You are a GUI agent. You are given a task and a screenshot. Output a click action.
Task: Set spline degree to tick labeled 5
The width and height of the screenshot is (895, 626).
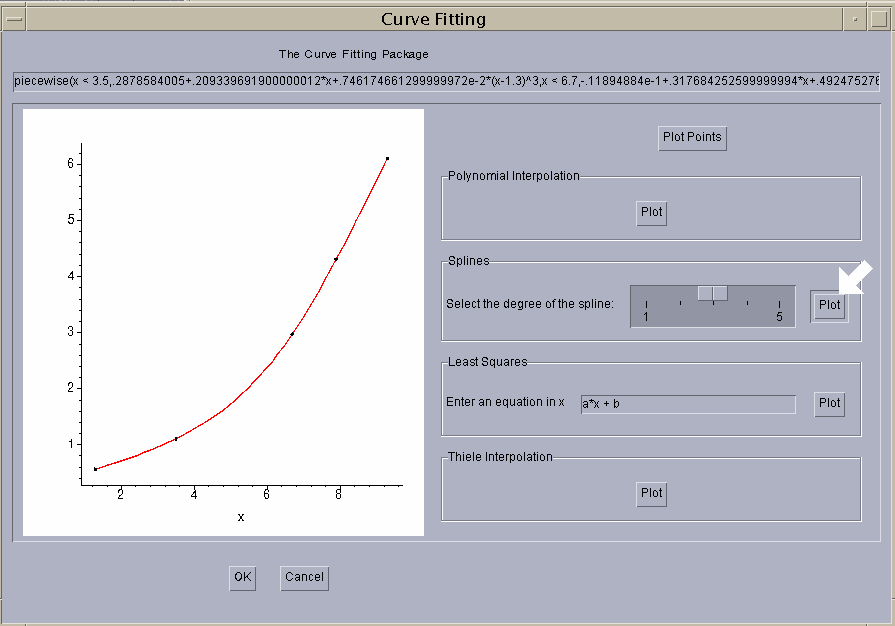click(779, 303)
